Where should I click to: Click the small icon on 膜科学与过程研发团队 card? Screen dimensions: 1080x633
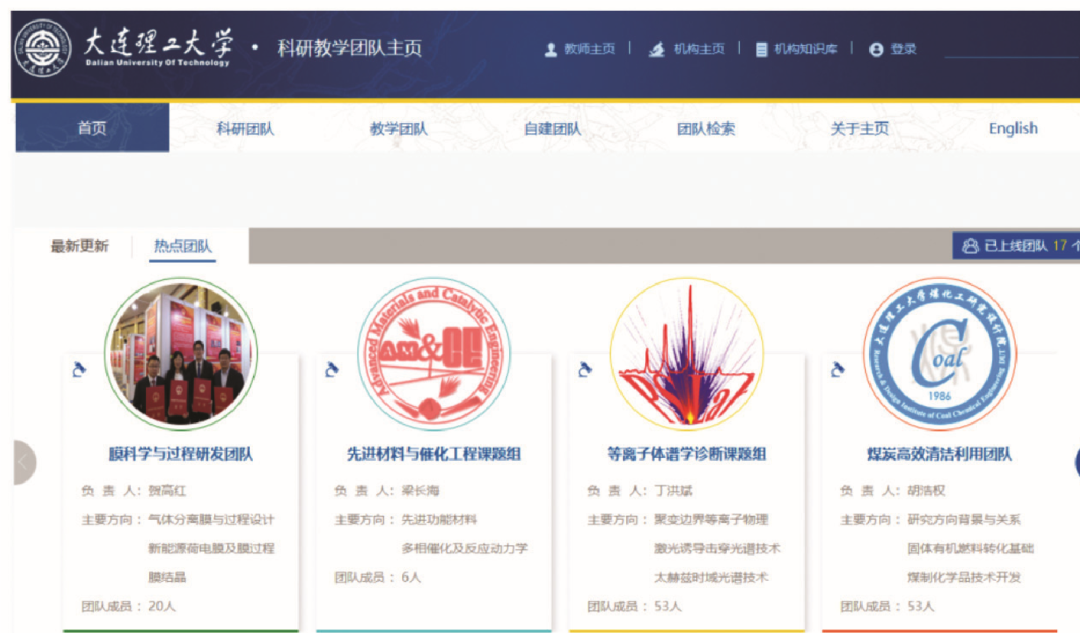pos(80,370)
